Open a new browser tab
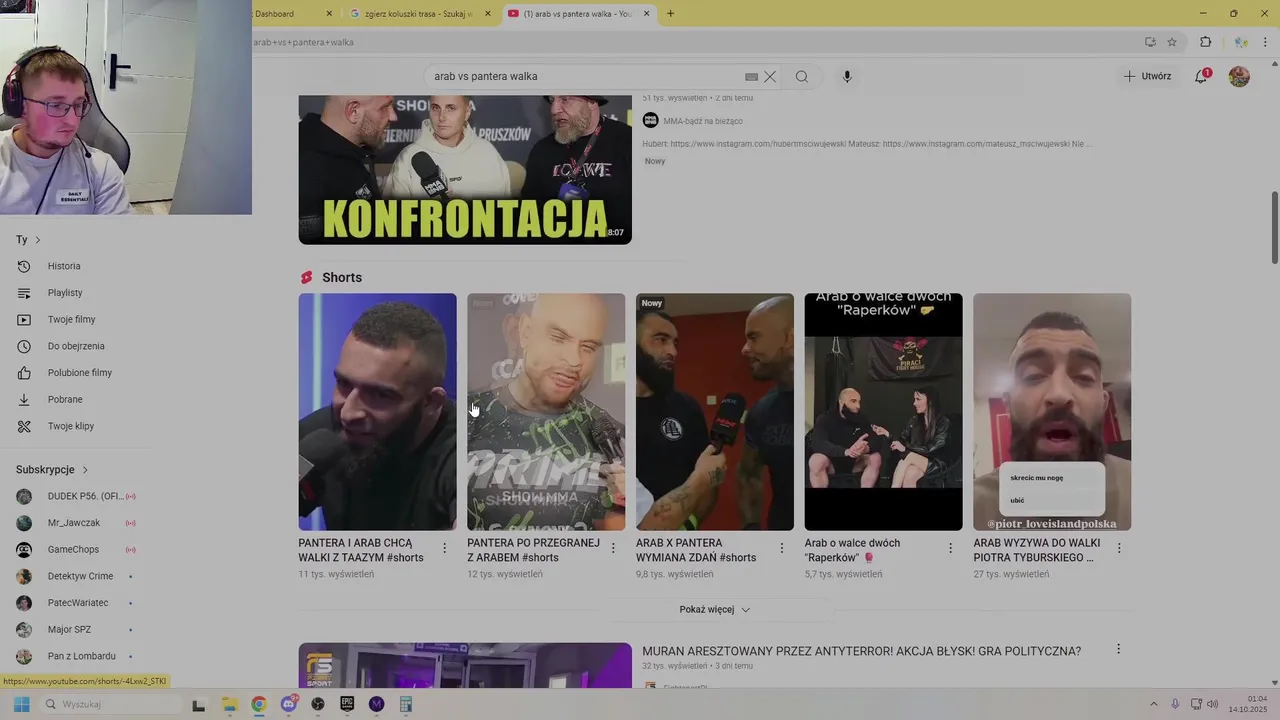 pos(670,14)
